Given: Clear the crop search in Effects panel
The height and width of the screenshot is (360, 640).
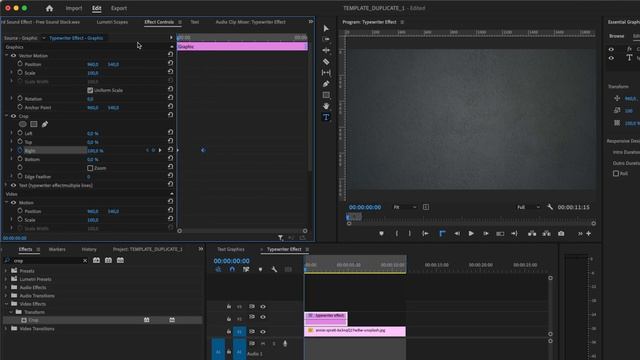Looking at the screenshot, I should point(85,260).
